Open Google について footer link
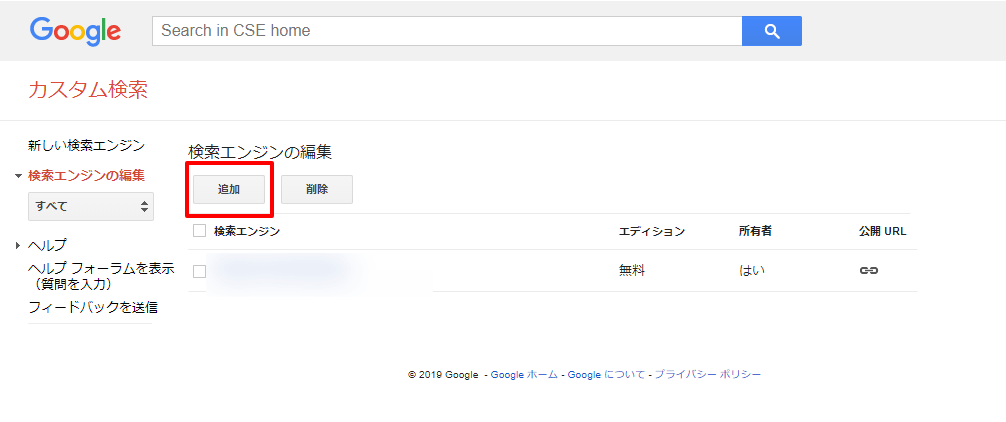 [607, 375]
